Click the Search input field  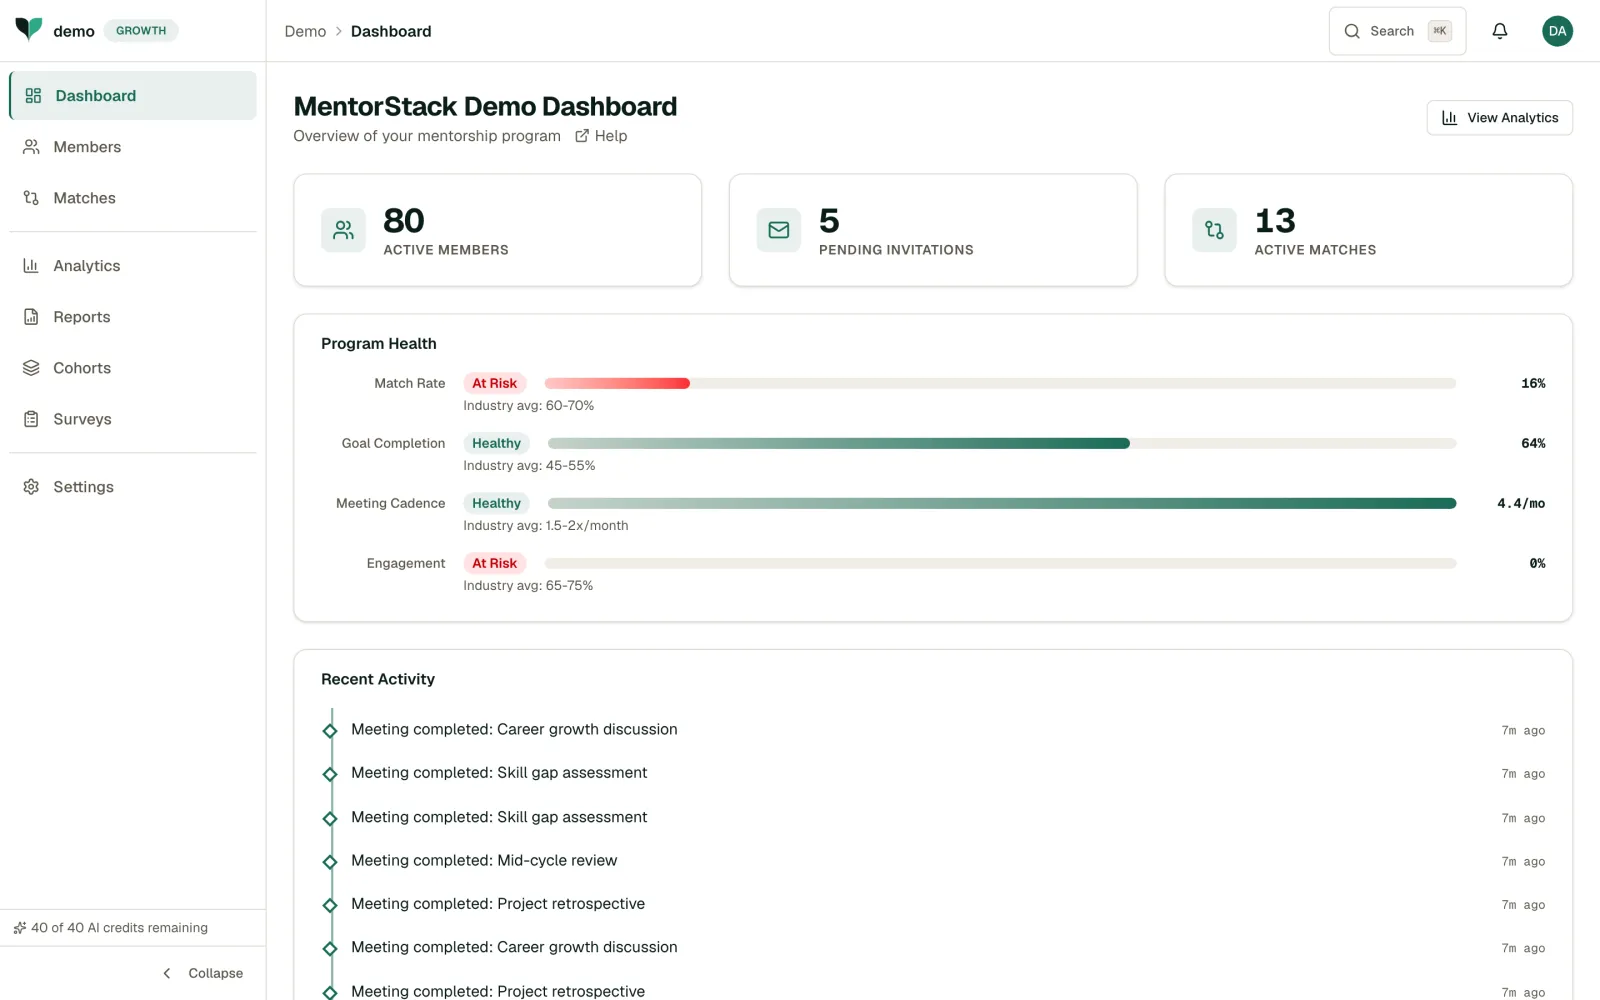click(x=1397, y=31)
